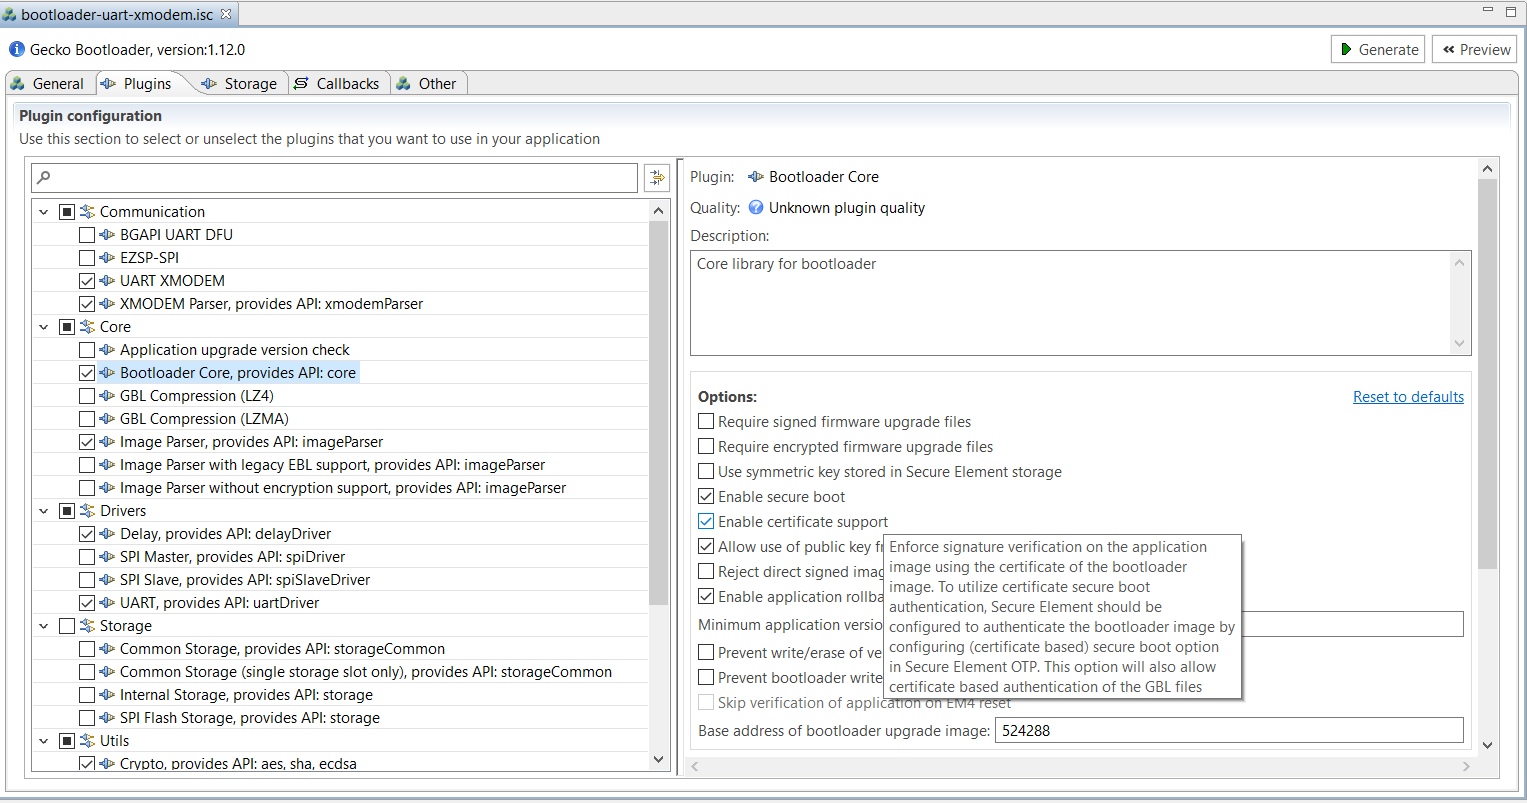Collapse the Storage tree section
The image size is (1527, 803).
point(43,626)
